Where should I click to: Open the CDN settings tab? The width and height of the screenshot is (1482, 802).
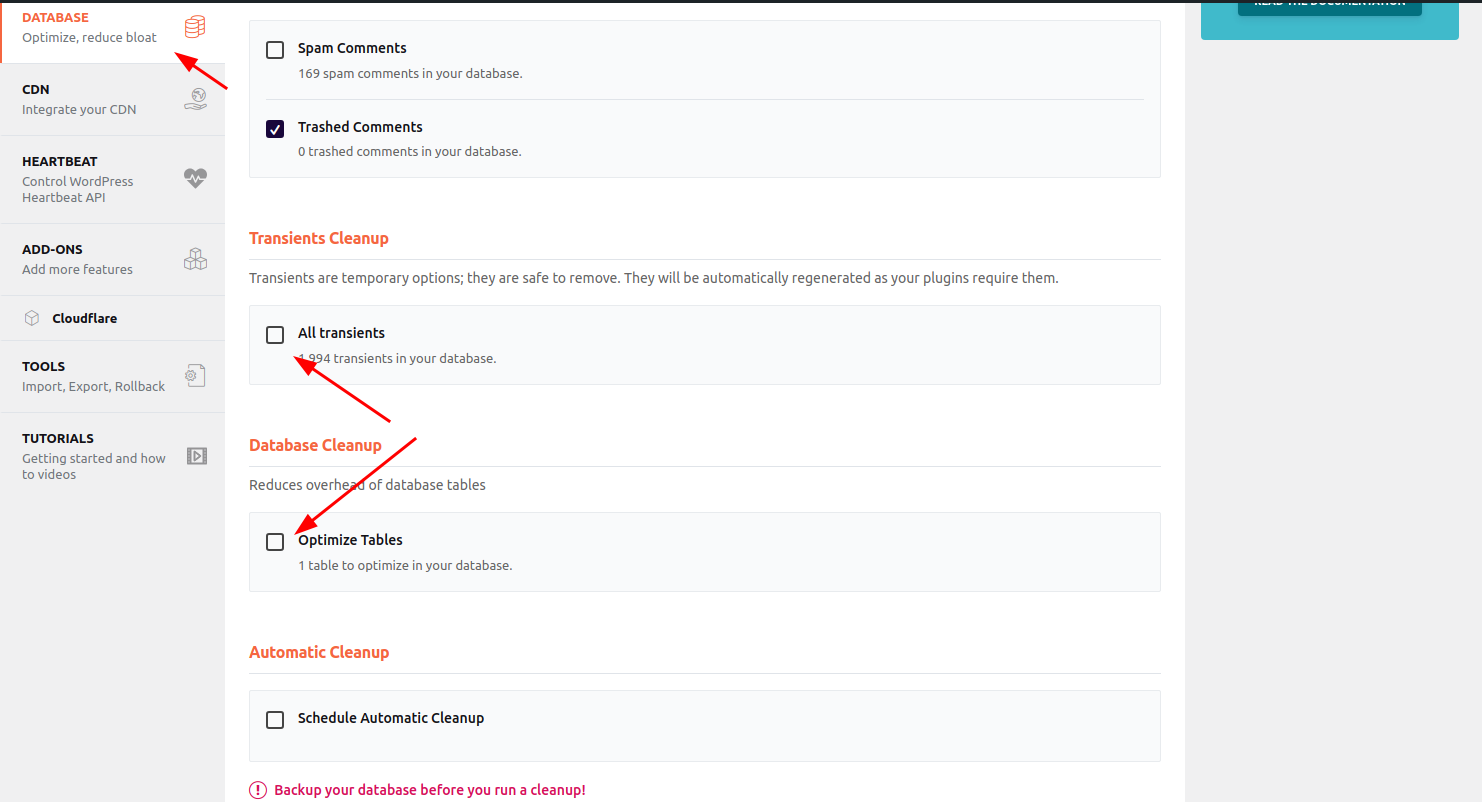80,99
